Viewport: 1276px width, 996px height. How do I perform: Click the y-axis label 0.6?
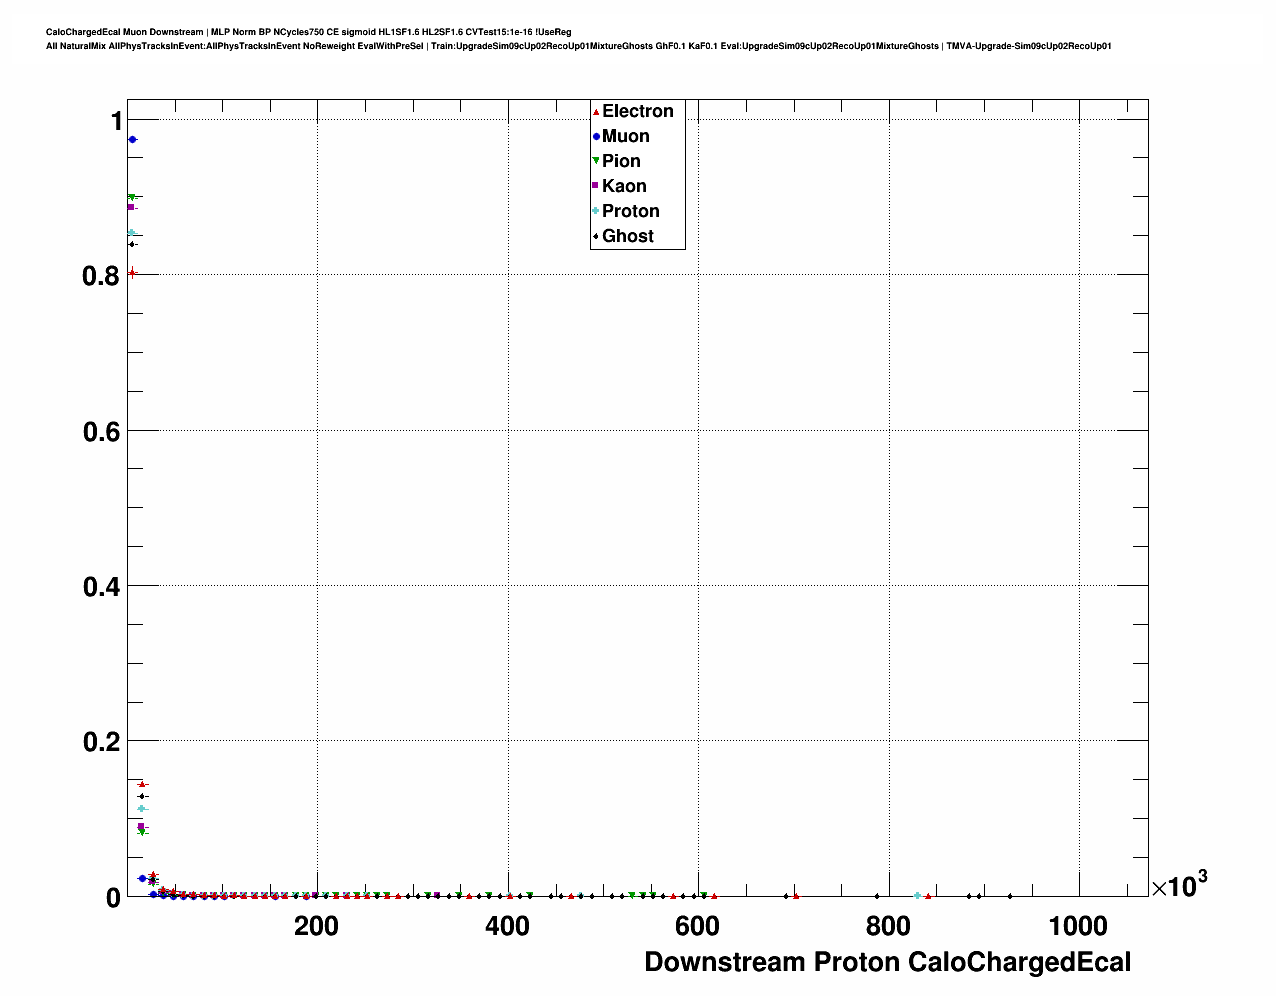[101, 431]
